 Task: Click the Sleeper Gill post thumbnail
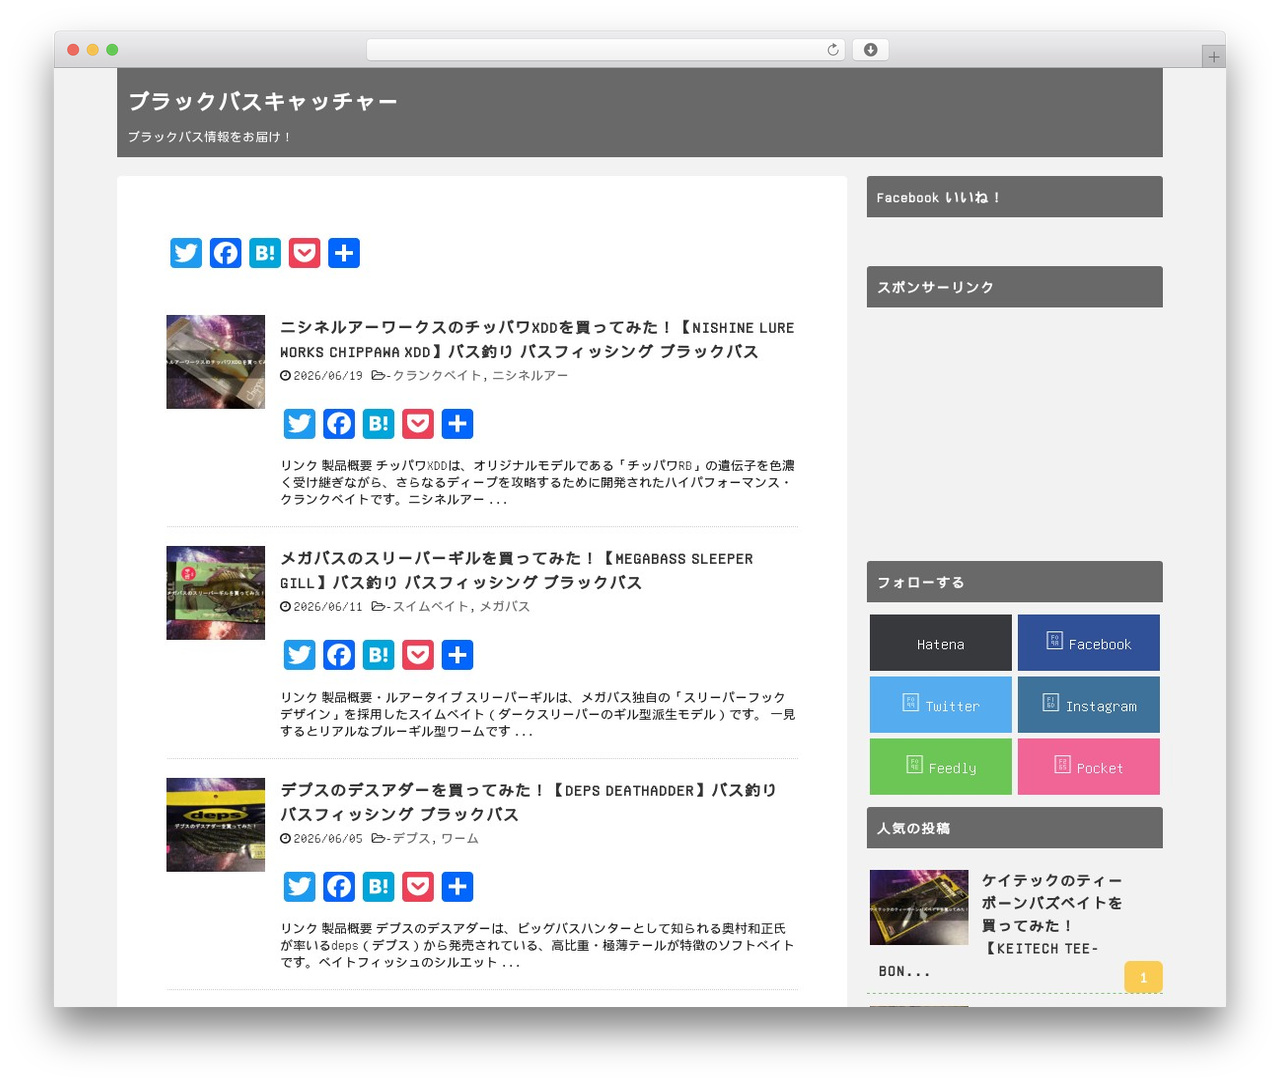coord(216,593)
